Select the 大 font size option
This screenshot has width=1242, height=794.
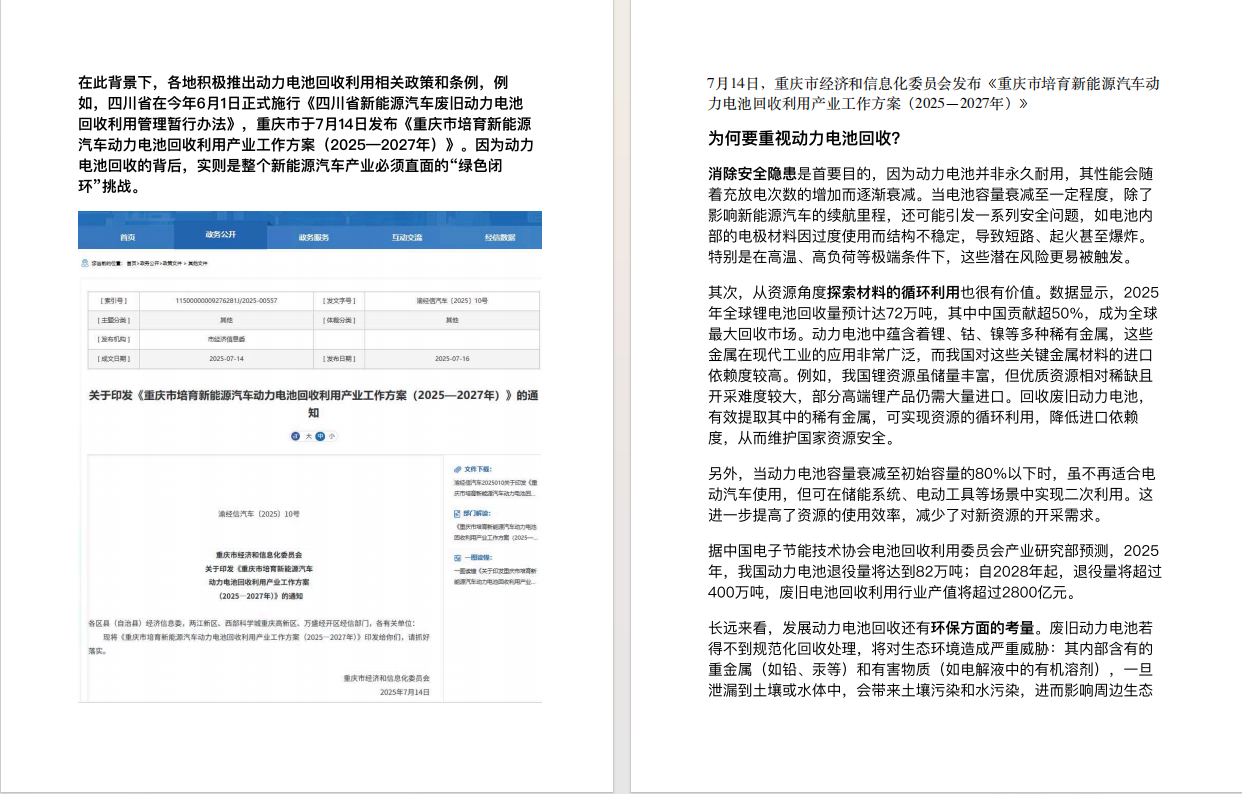309,436
